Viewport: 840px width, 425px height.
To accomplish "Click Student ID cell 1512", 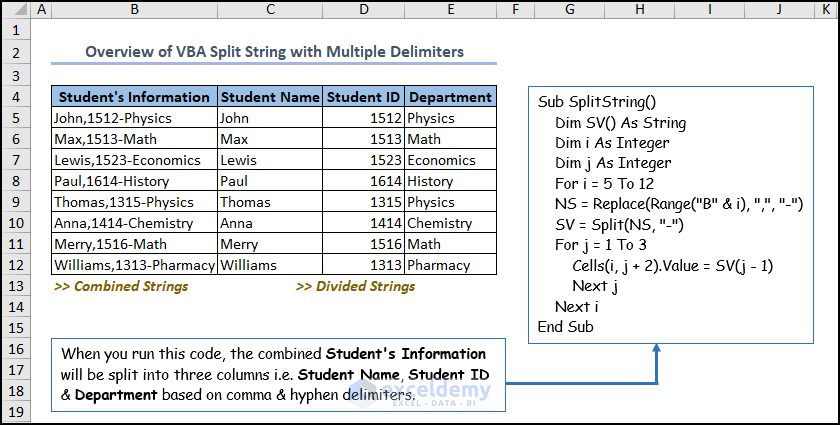I will (364, 118).
